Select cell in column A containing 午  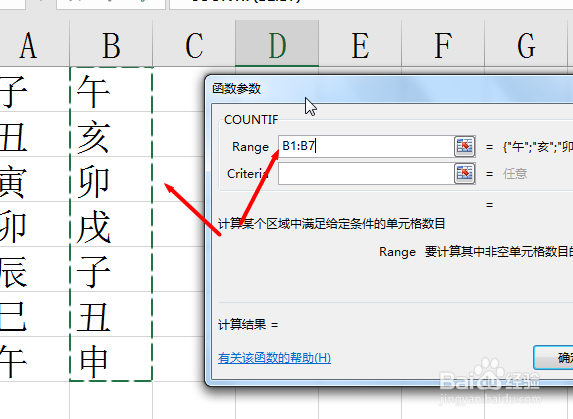pos(34,359)
